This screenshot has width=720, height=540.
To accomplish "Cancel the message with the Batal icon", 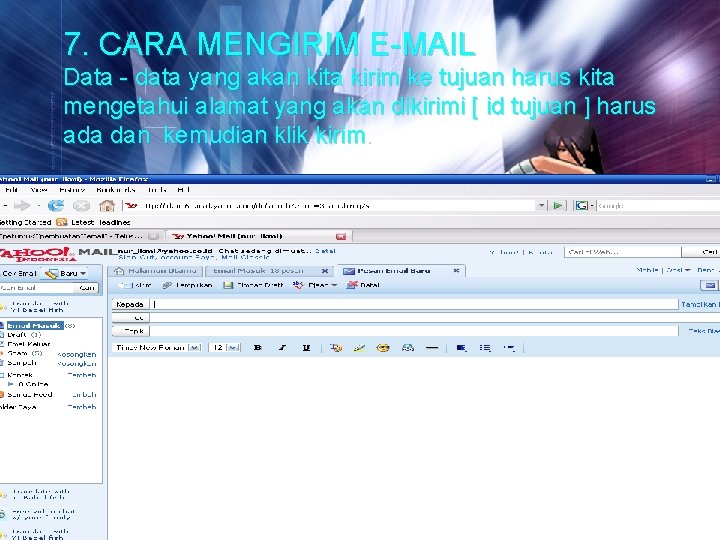I will [352, 285].
